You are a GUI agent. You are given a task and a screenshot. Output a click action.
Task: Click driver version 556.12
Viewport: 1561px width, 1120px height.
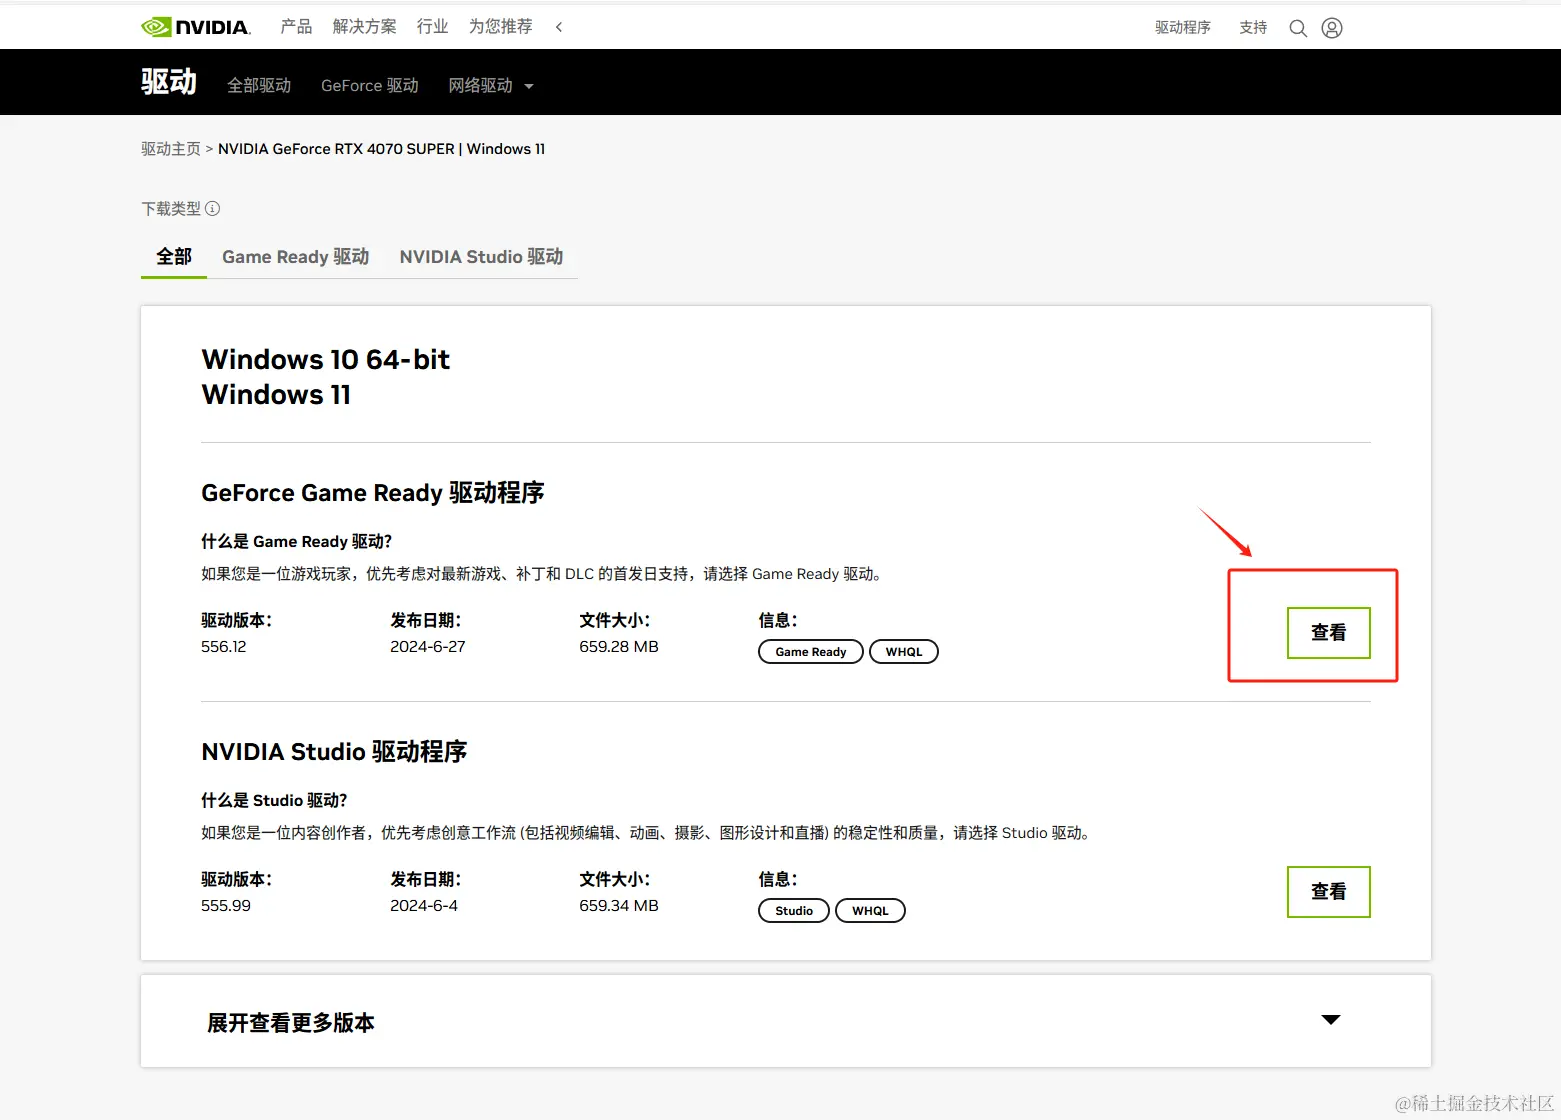[224, 647]
